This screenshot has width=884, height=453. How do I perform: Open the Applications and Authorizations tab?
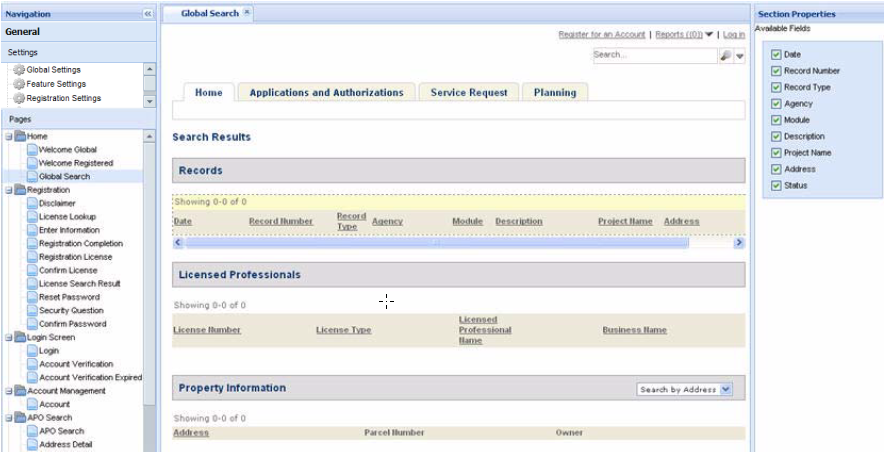pyautogui.click(x=326, y=93)
